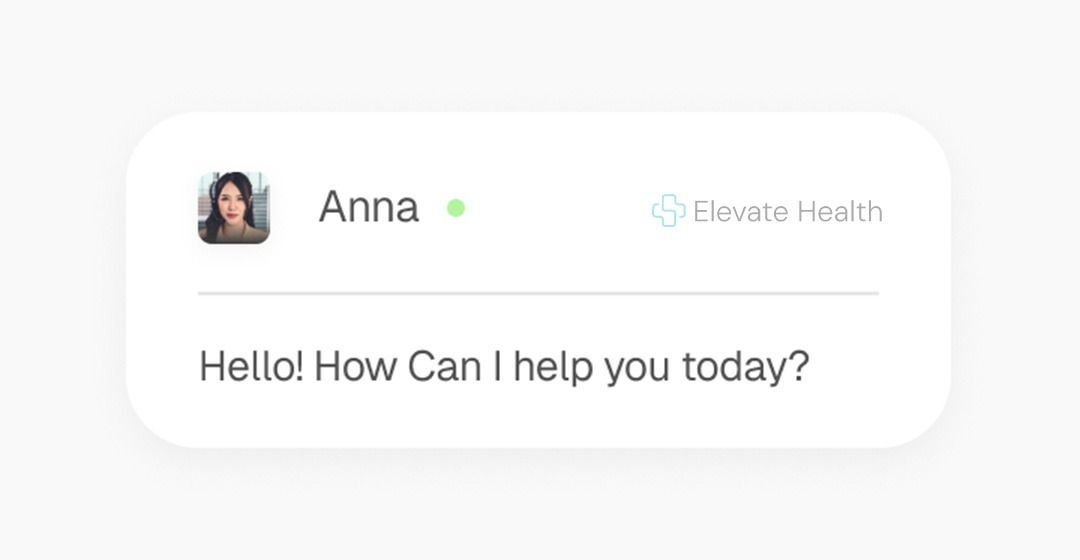Click the word How in the greeting
This screenshot has width=1080, height=560.
355,366
